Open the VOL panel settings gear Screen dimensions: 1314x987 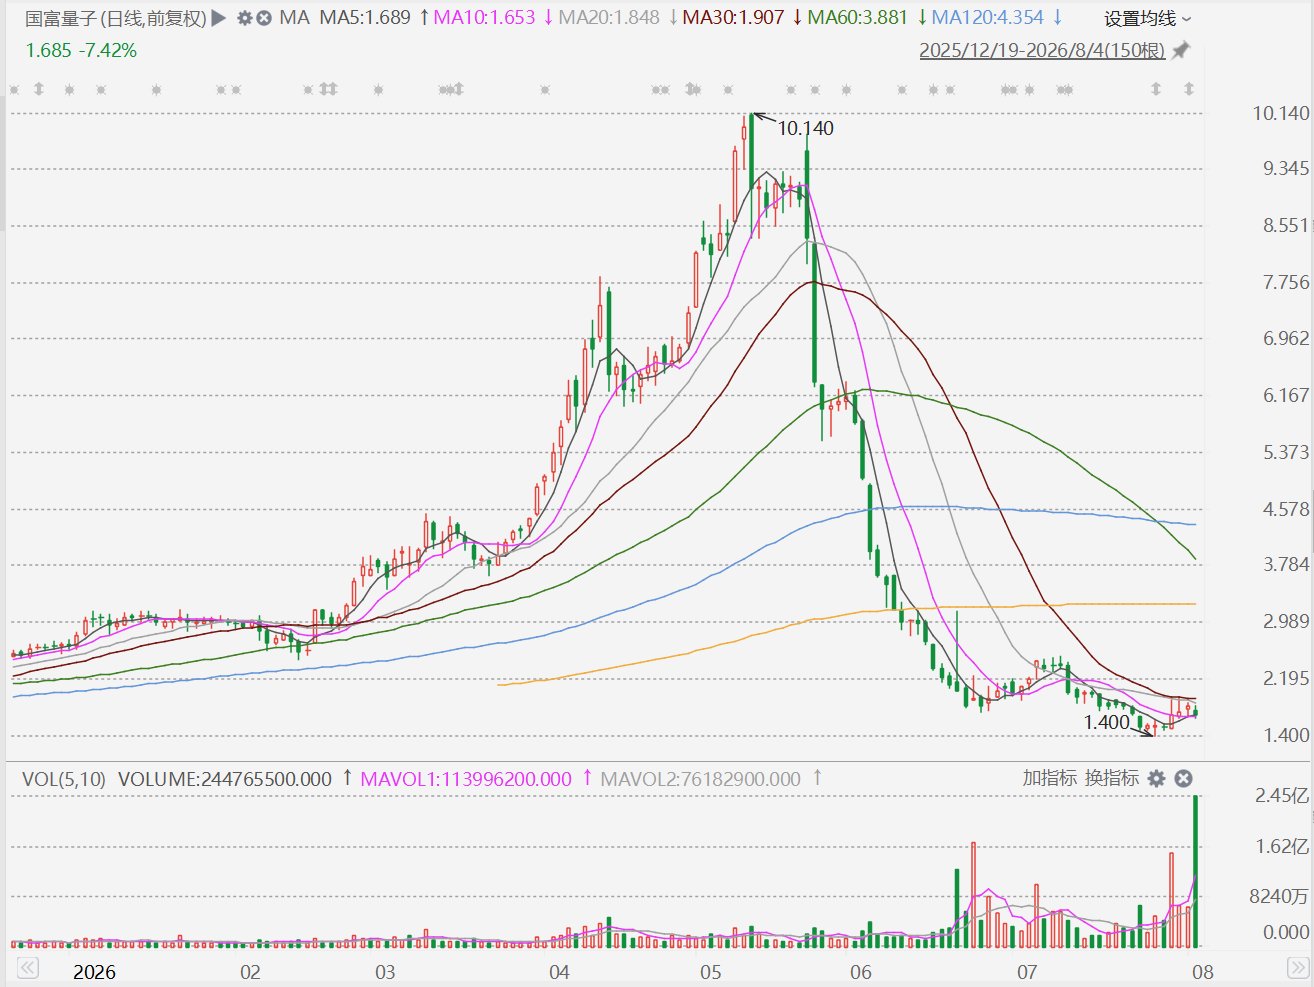[x=1157, y=778]
